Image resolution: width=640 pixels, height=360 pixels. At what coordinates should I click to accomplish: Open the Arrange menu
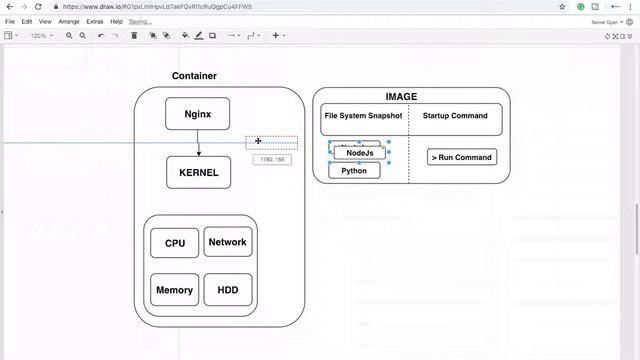69,22
